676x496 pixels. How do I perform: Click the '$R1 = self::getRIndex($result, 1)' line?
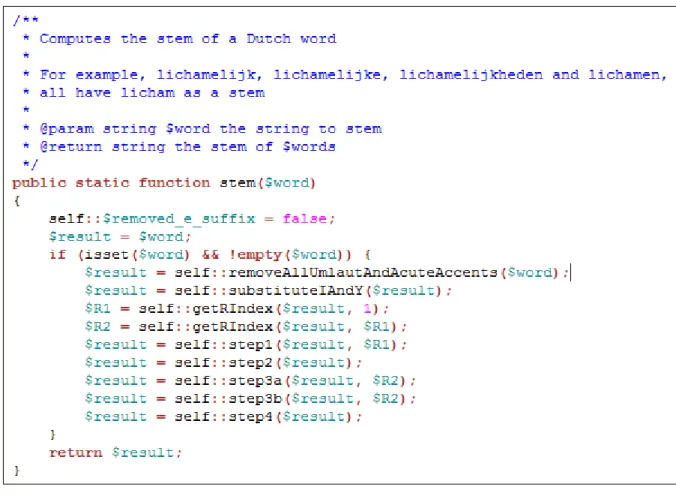(x=237, y=309)
